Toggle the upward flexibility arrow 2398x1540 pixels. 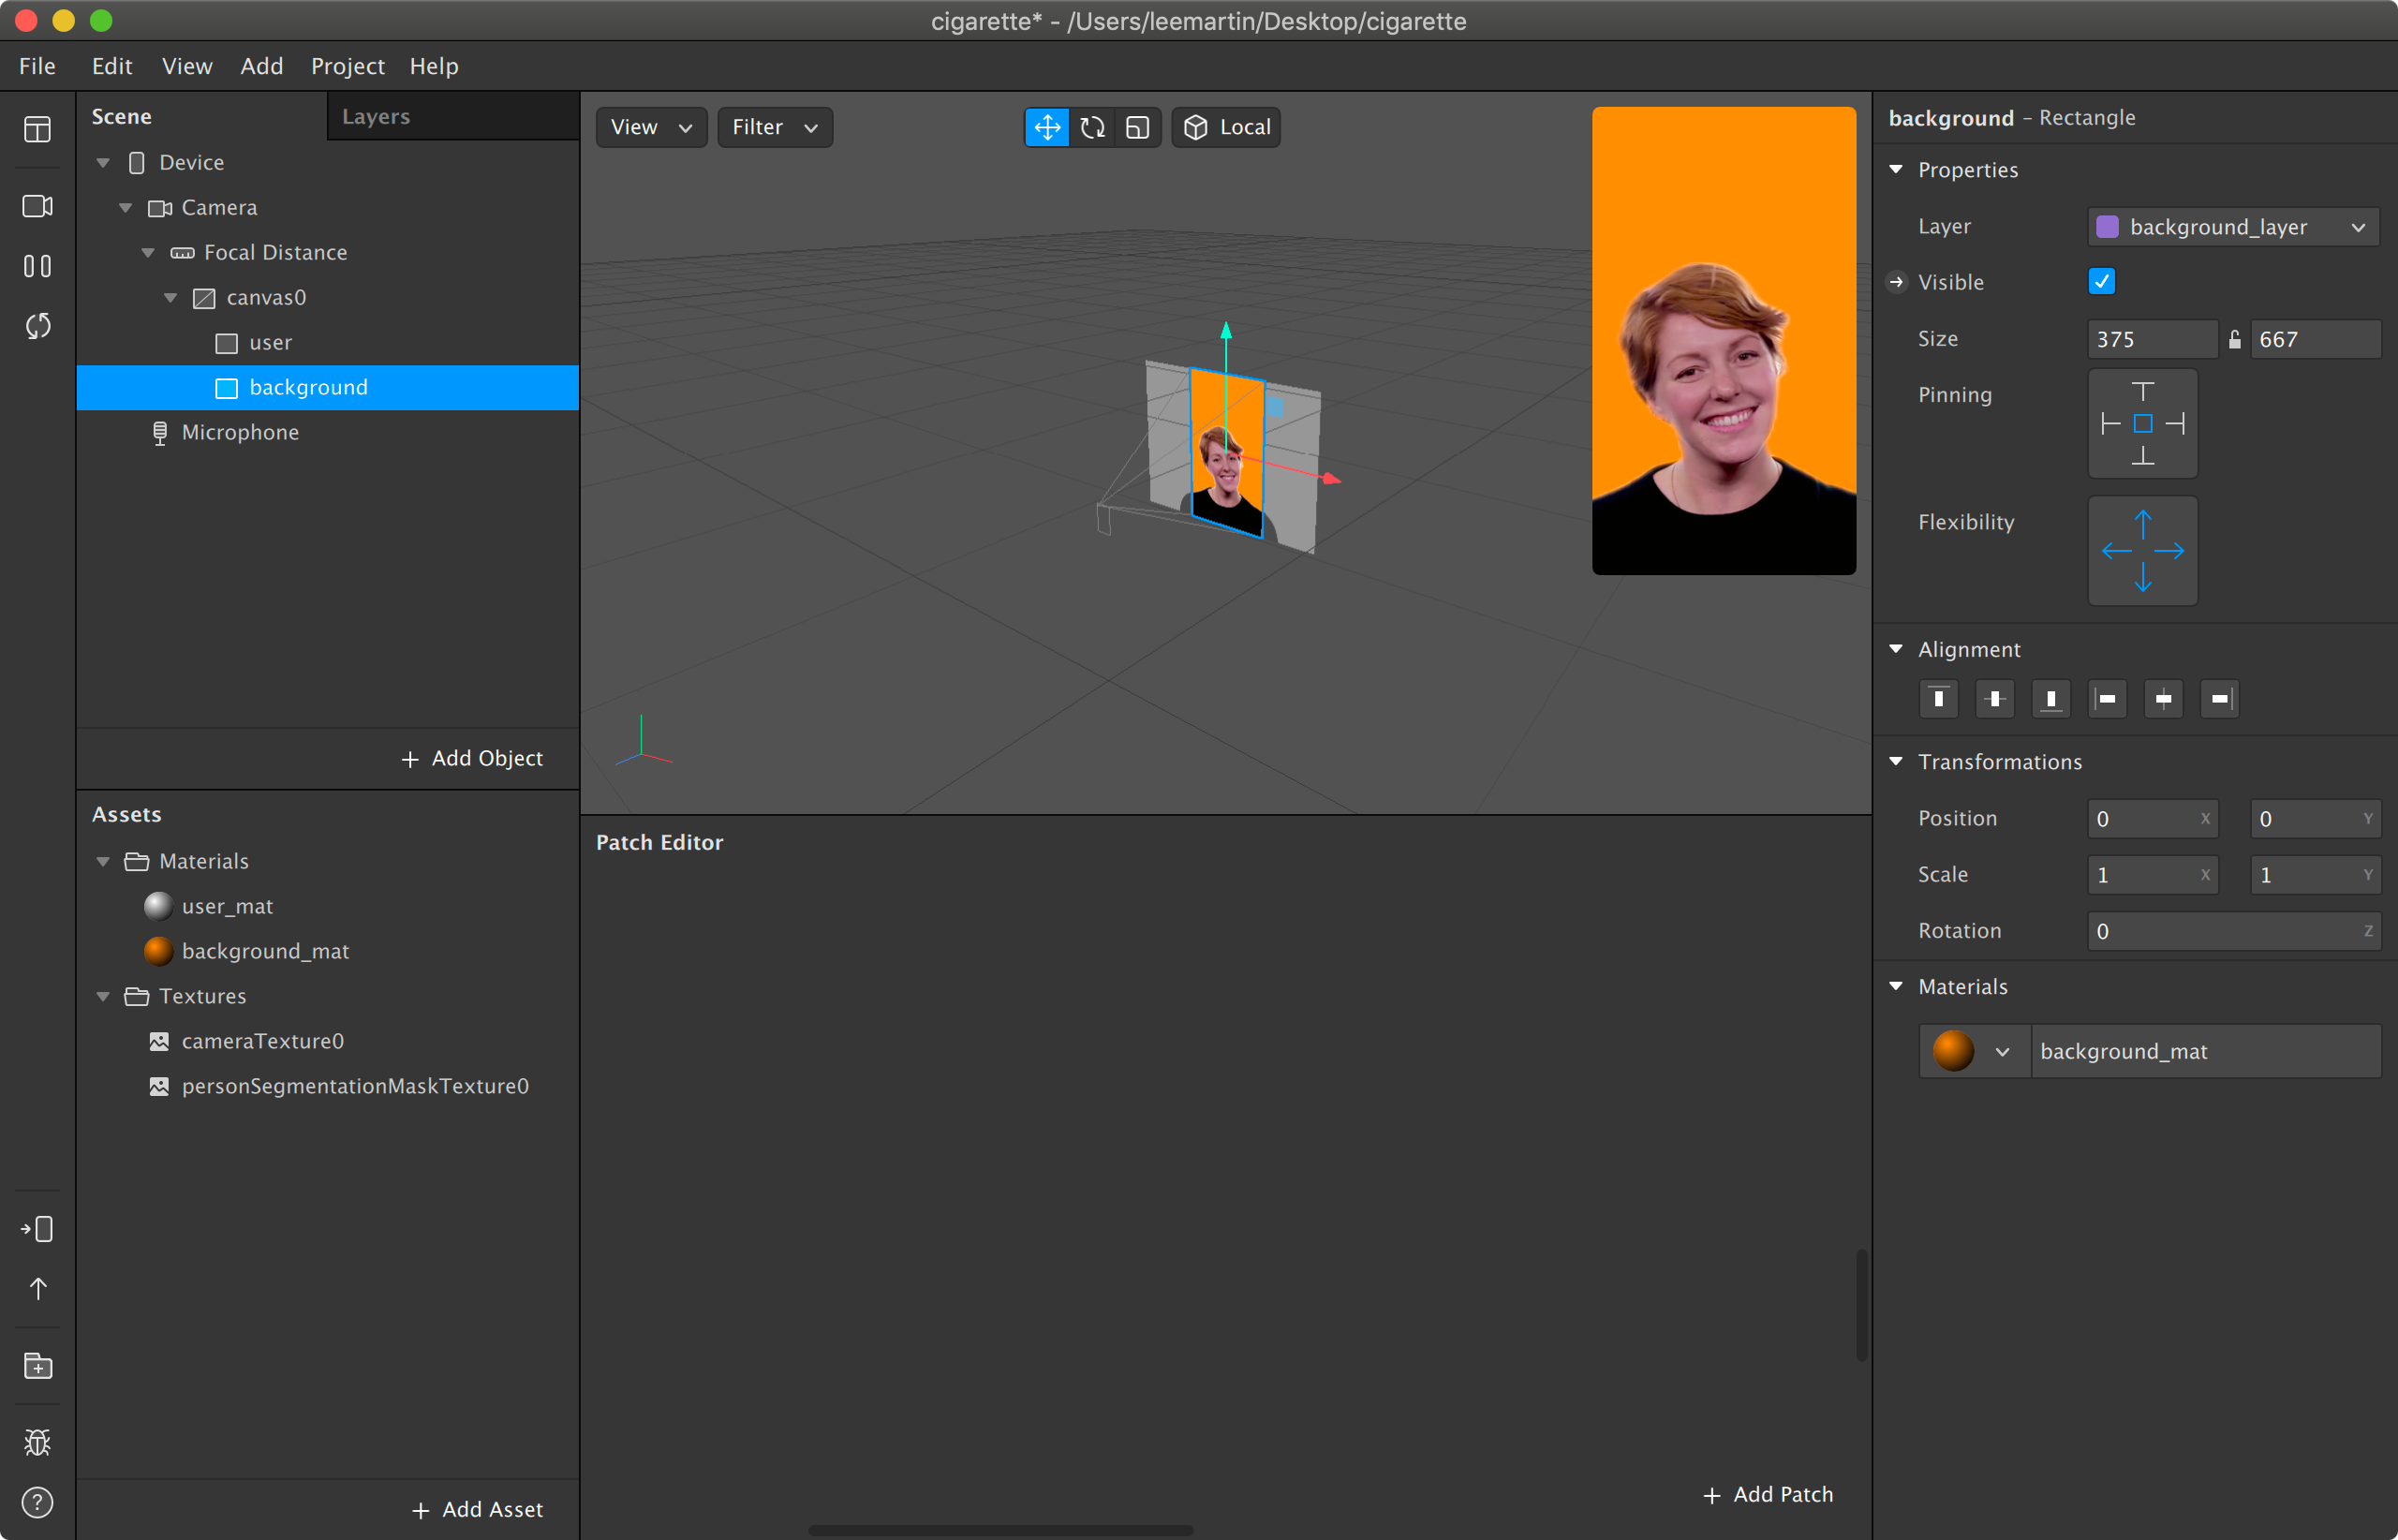tap(2142, 522)
